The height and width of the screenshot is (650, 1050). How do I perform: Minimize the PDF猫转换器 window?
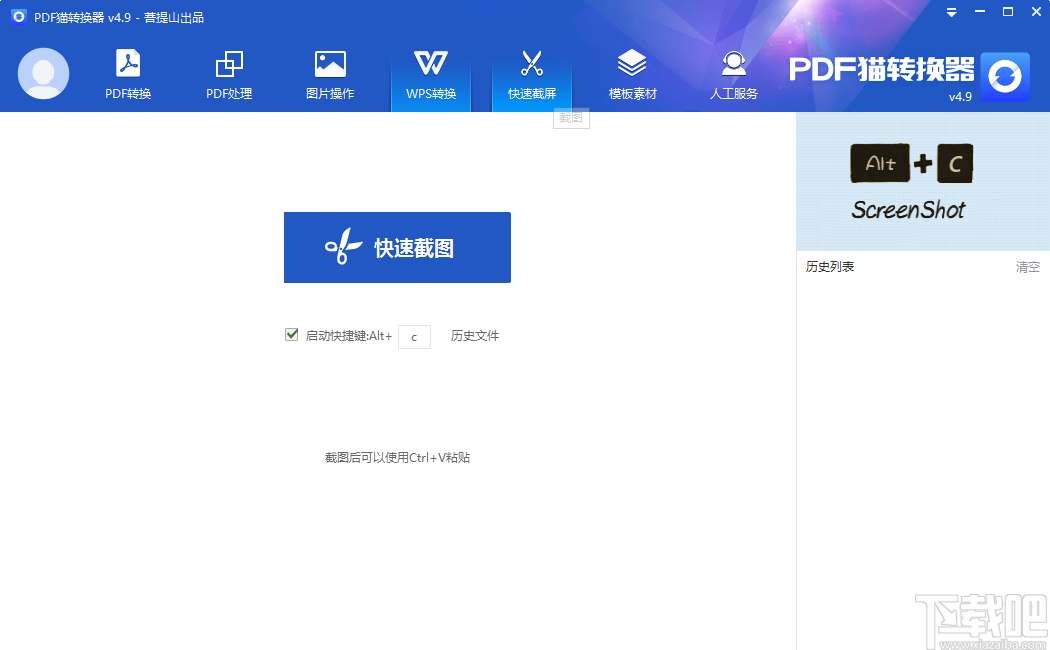tap(980, 12)
